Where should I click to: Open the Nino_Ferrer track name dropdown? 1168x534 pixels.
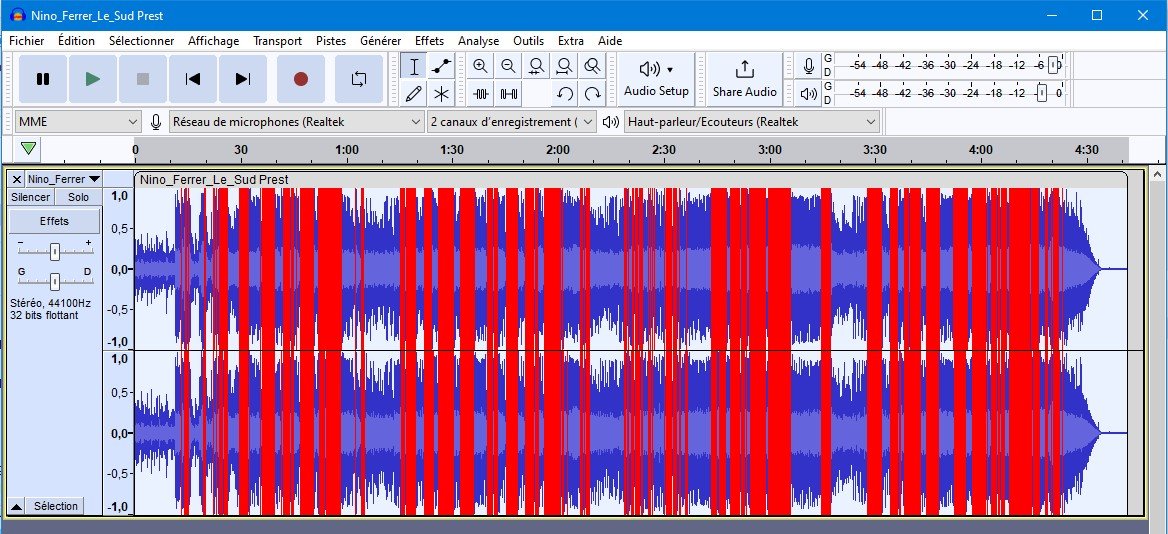point(63,179)
